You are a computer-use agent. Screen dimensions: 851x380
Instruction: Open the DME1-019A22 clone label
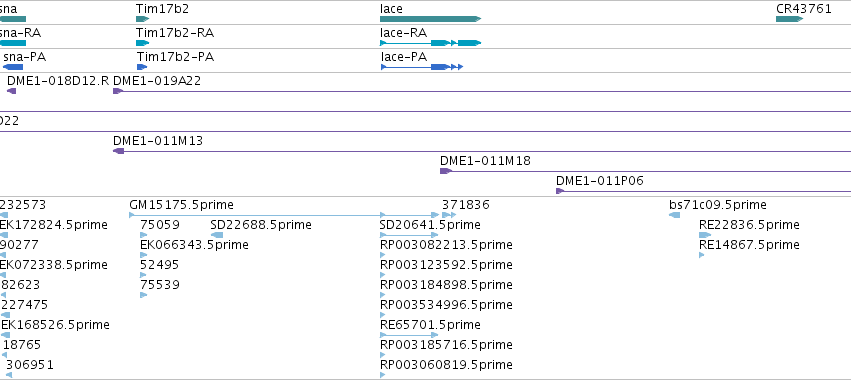coord(157,81)
